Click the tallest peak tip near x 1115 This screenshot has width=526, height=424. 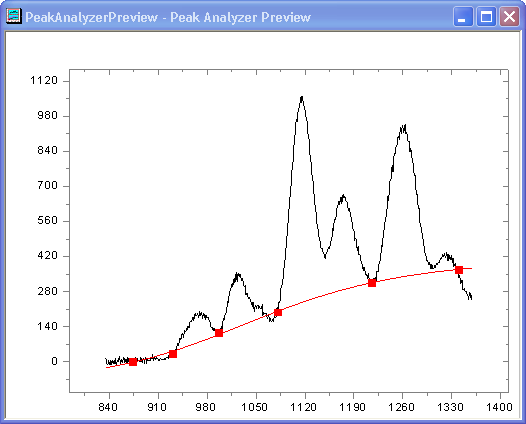click(x=302, y=97)
